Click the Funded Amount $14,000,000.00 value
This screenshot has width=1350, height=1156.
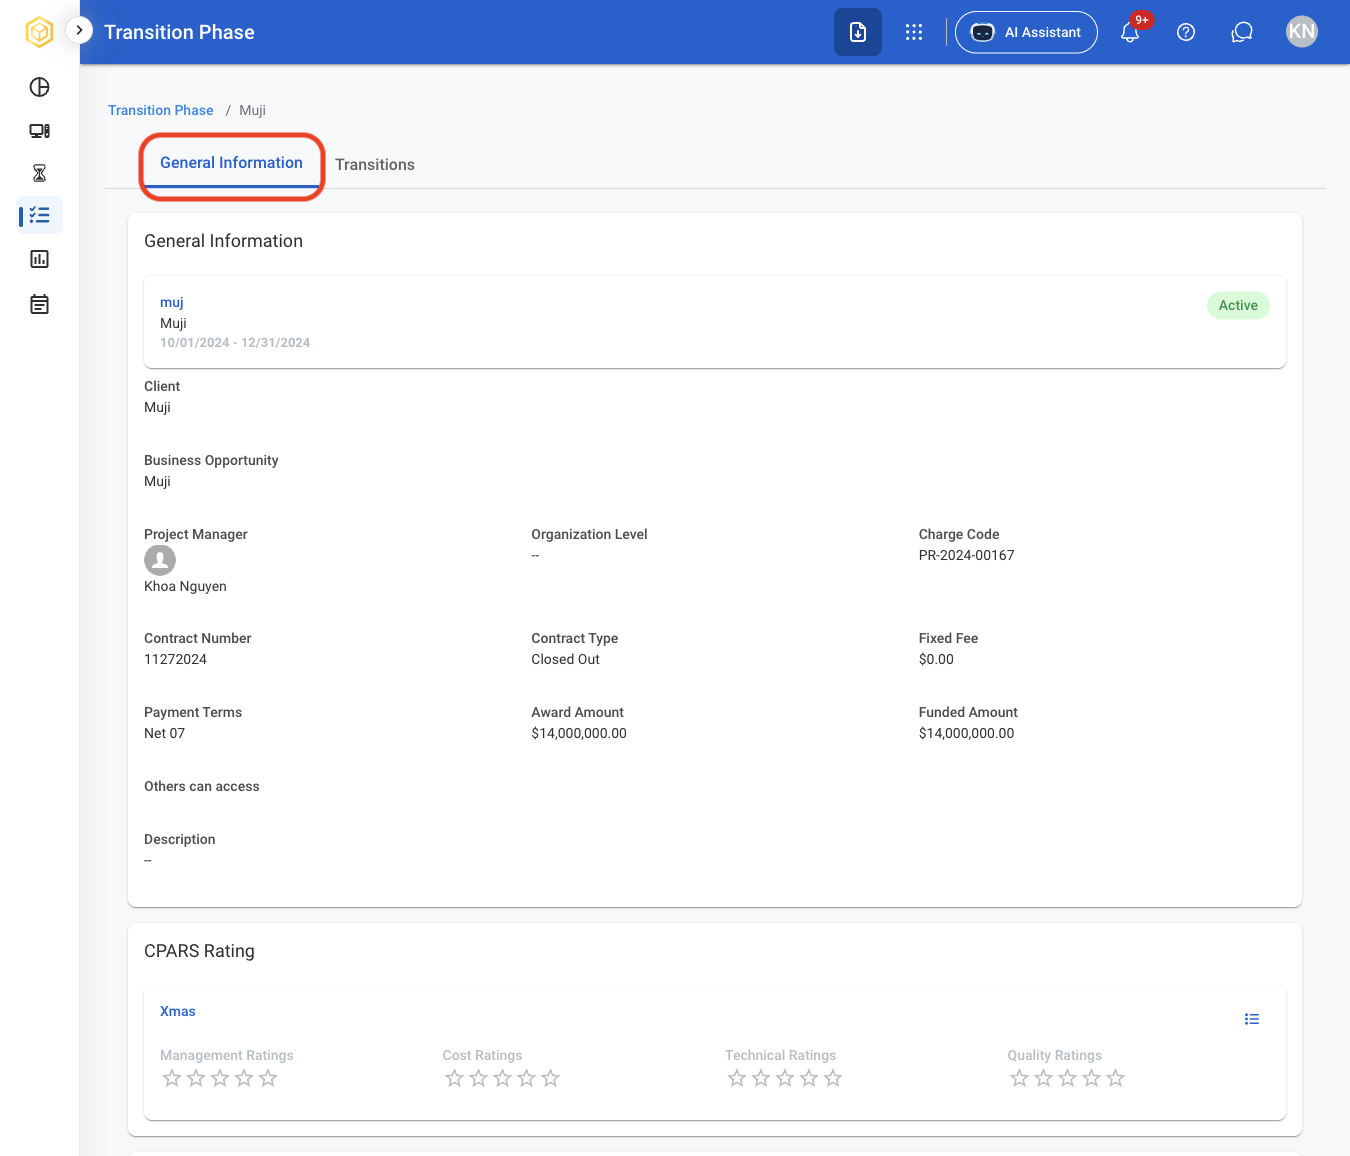pos(966,733)
